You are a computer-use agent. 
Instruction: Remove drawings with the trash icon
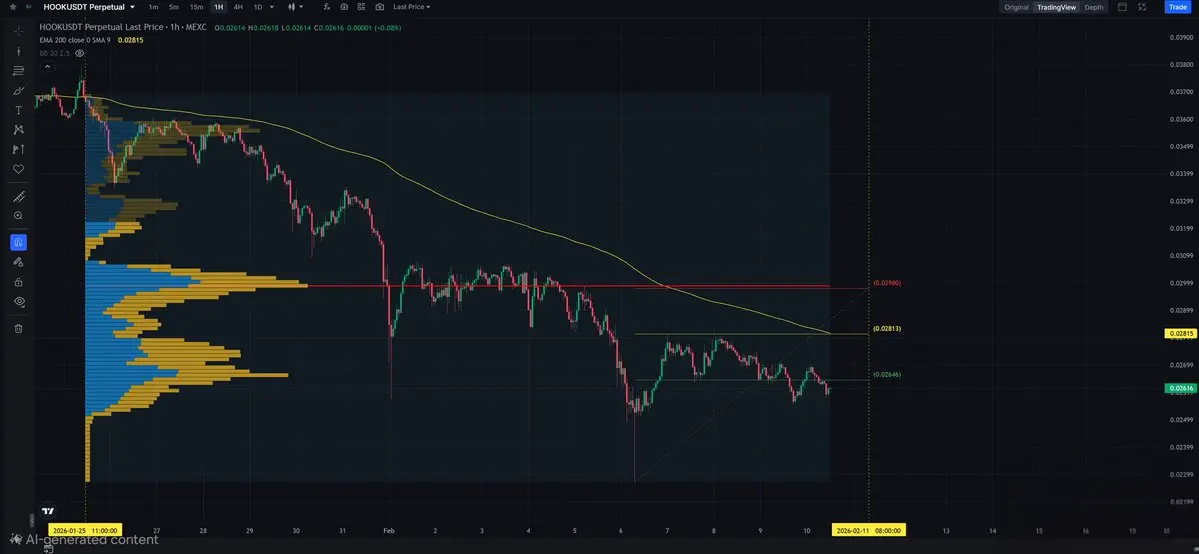pyautogui.click(x=19, y=328)
